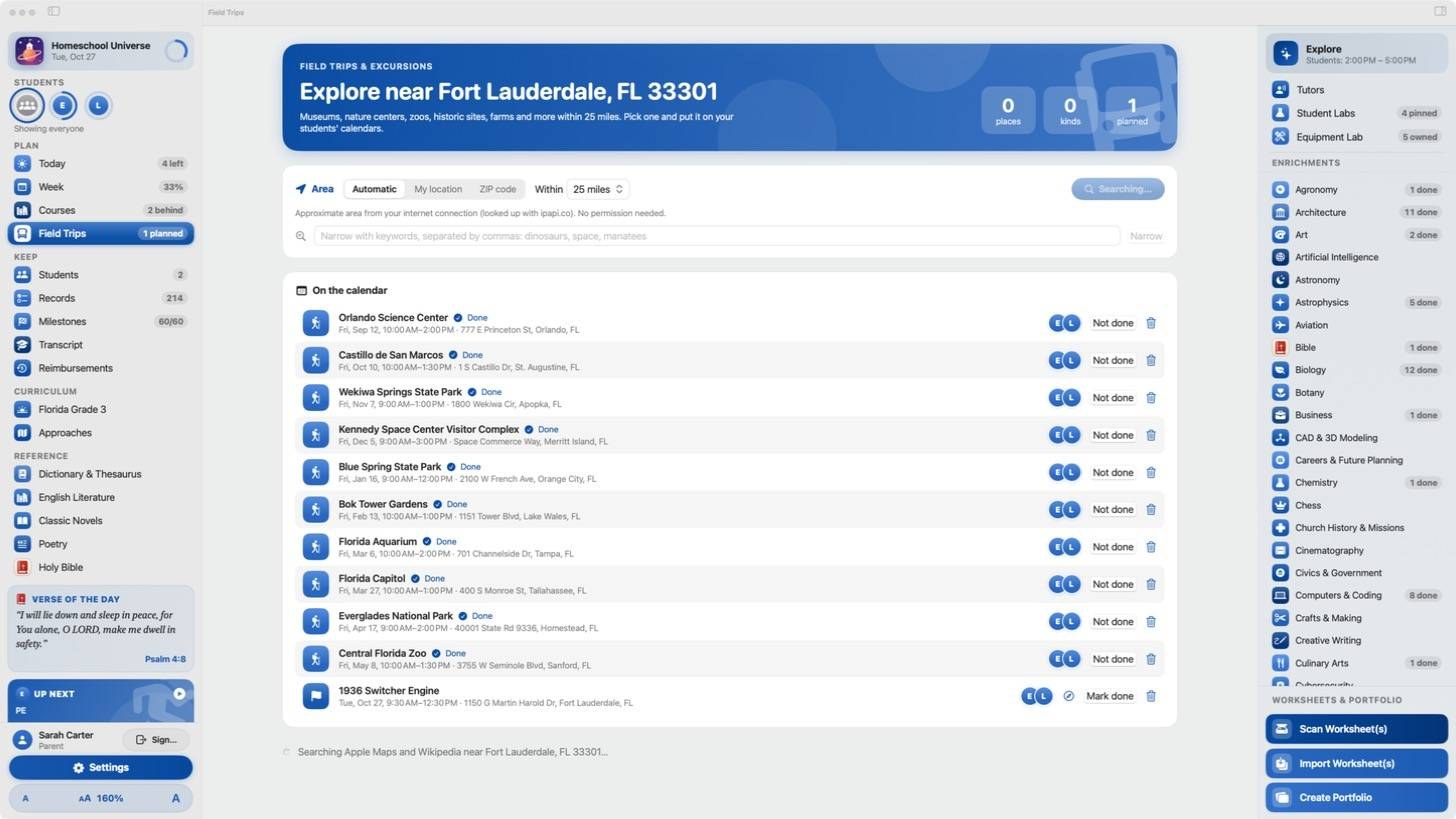Play the Up Next PE item

pos(179,693)
